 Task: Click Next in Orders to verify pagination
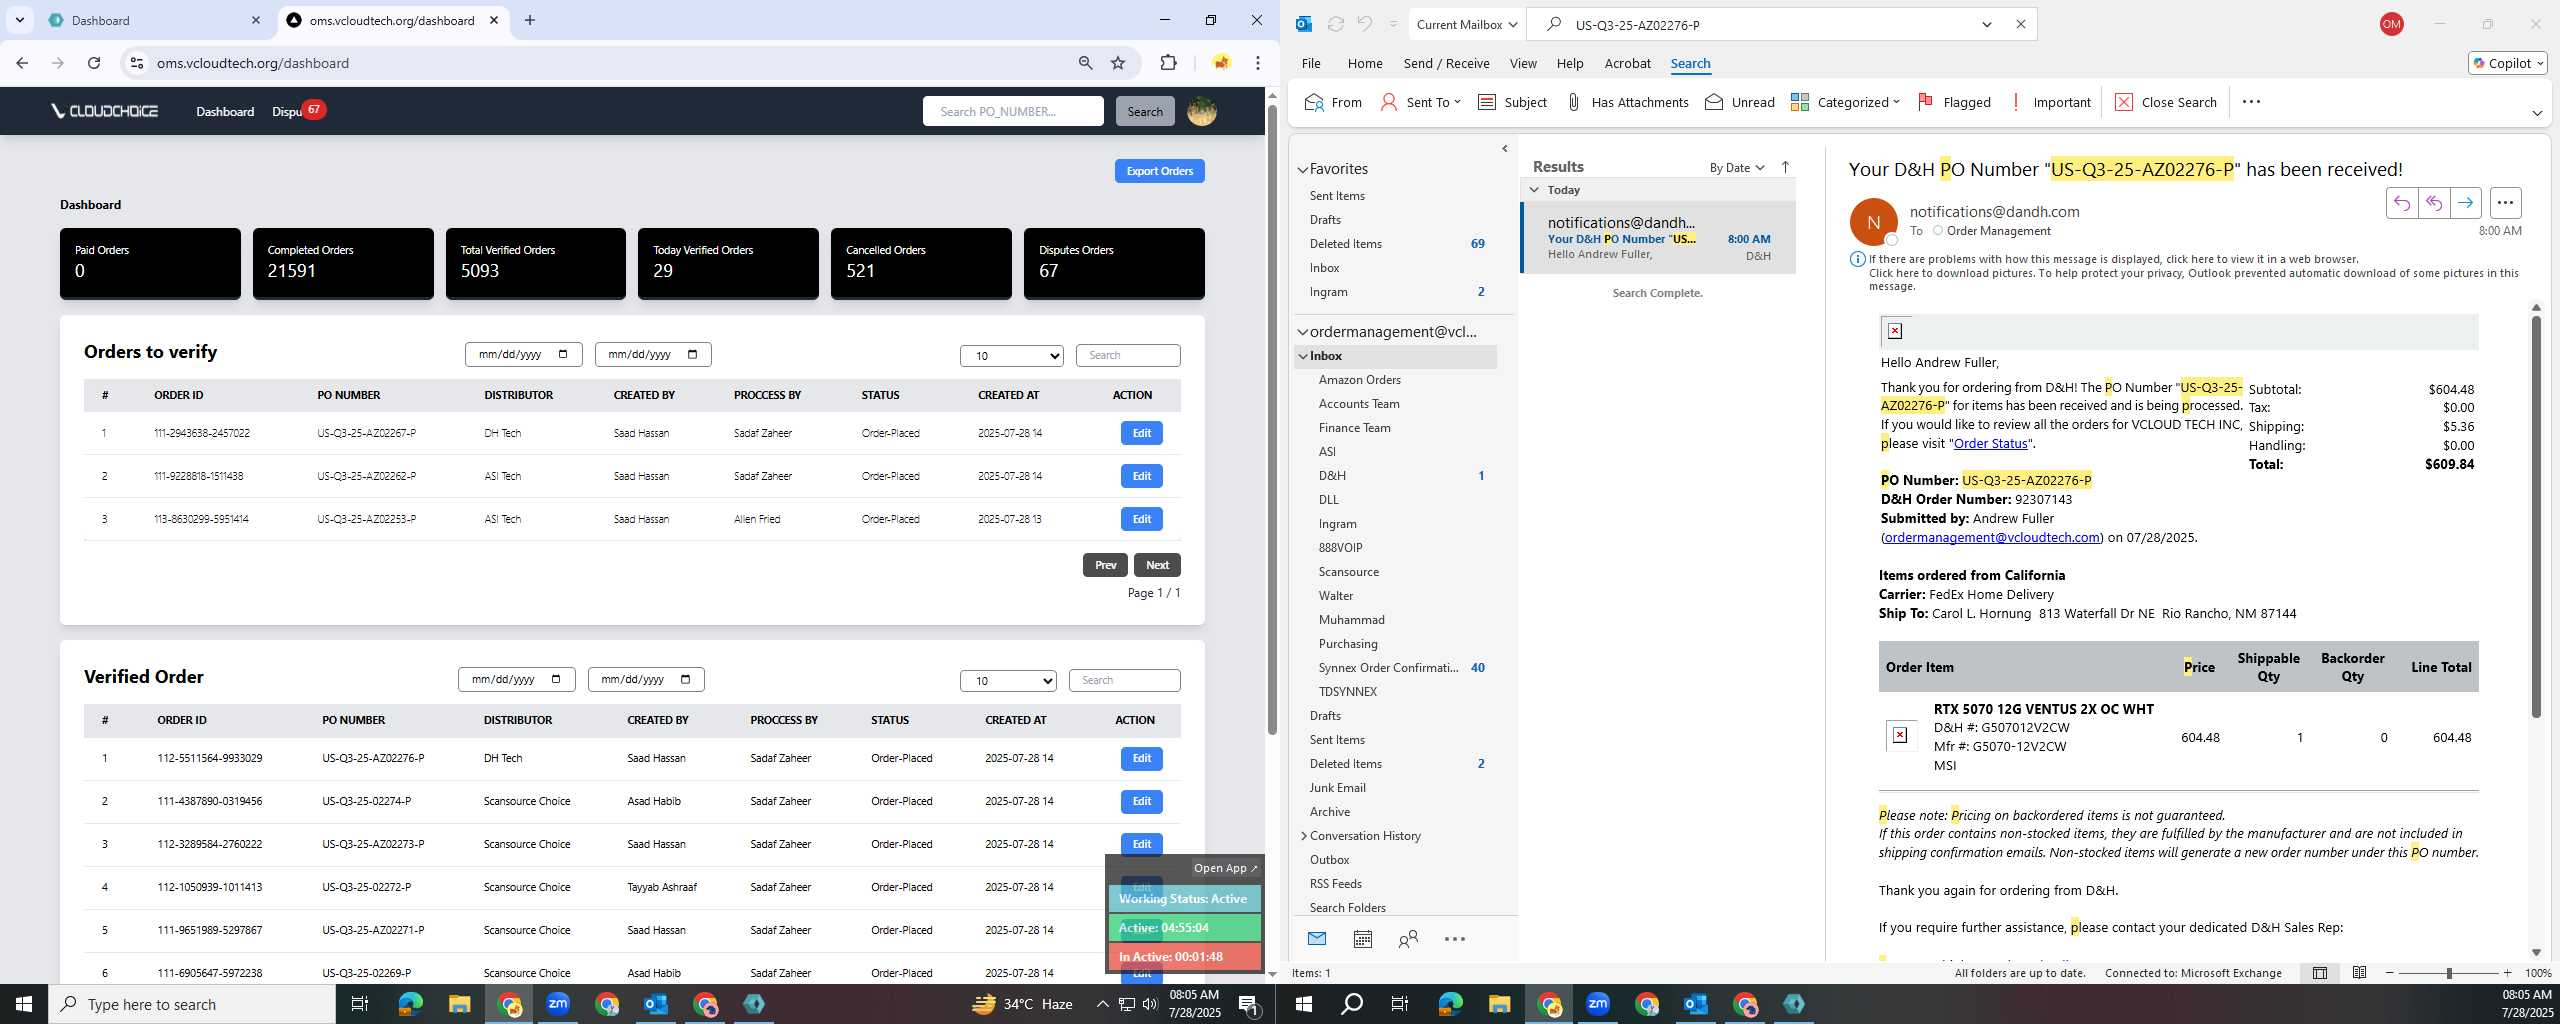(x=1157, y=565)
